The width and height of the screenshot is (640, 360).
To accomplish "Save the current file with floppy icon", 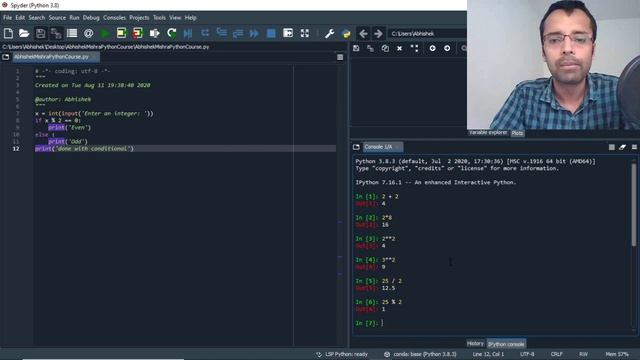I will [40, 33].
